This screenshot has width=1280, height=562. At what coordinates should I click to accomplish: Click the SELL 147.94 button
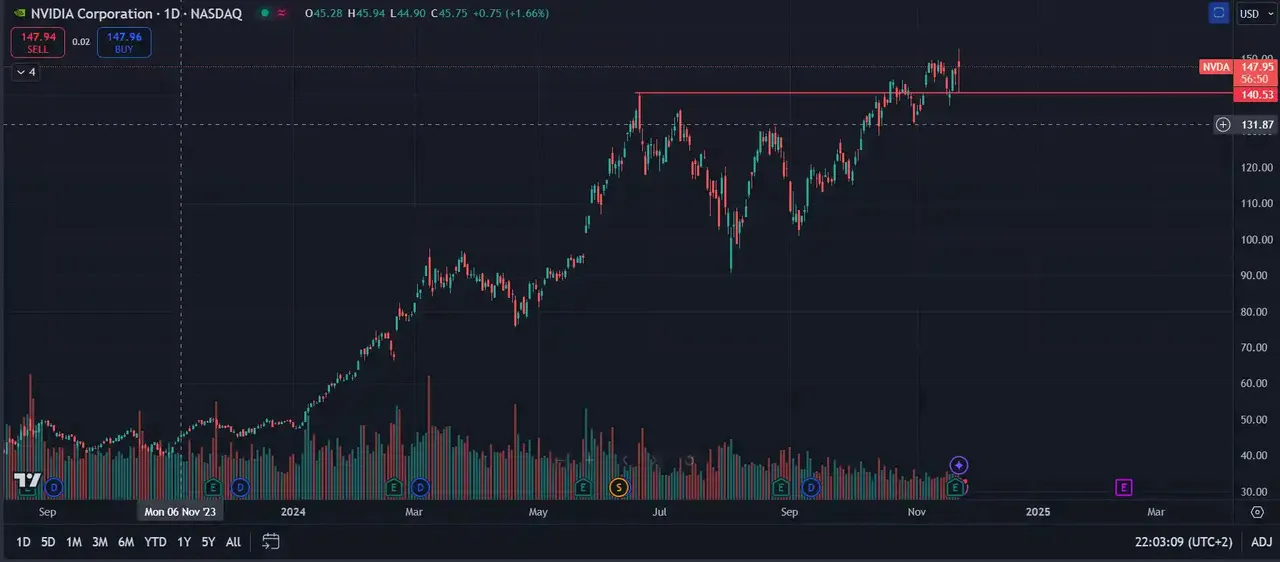[38, 42]
